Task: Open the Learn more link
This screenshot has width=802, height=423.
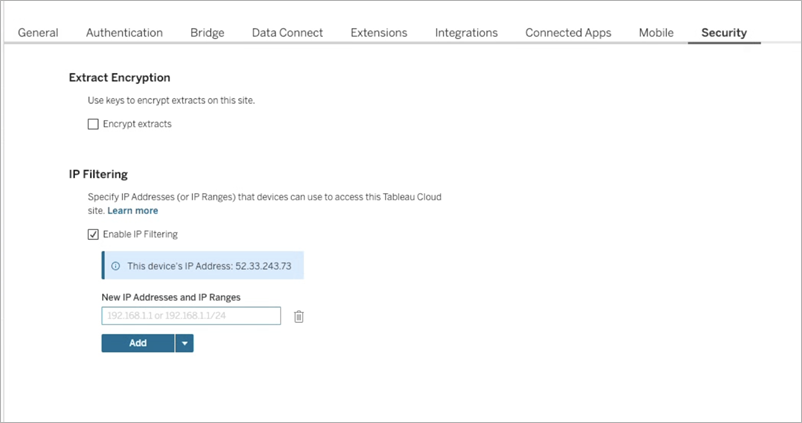Action: [133, 211]
